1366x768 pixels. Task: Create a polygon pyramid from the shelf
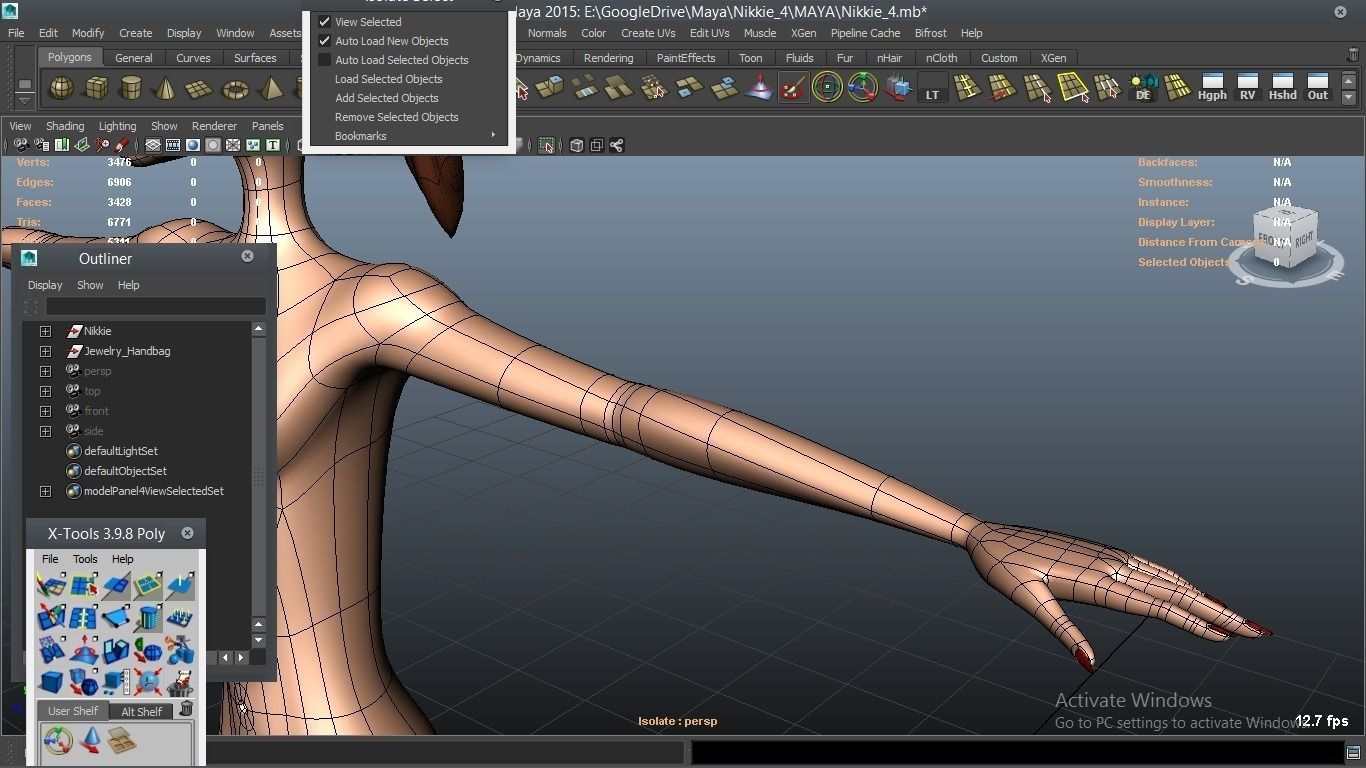[270, 89]
